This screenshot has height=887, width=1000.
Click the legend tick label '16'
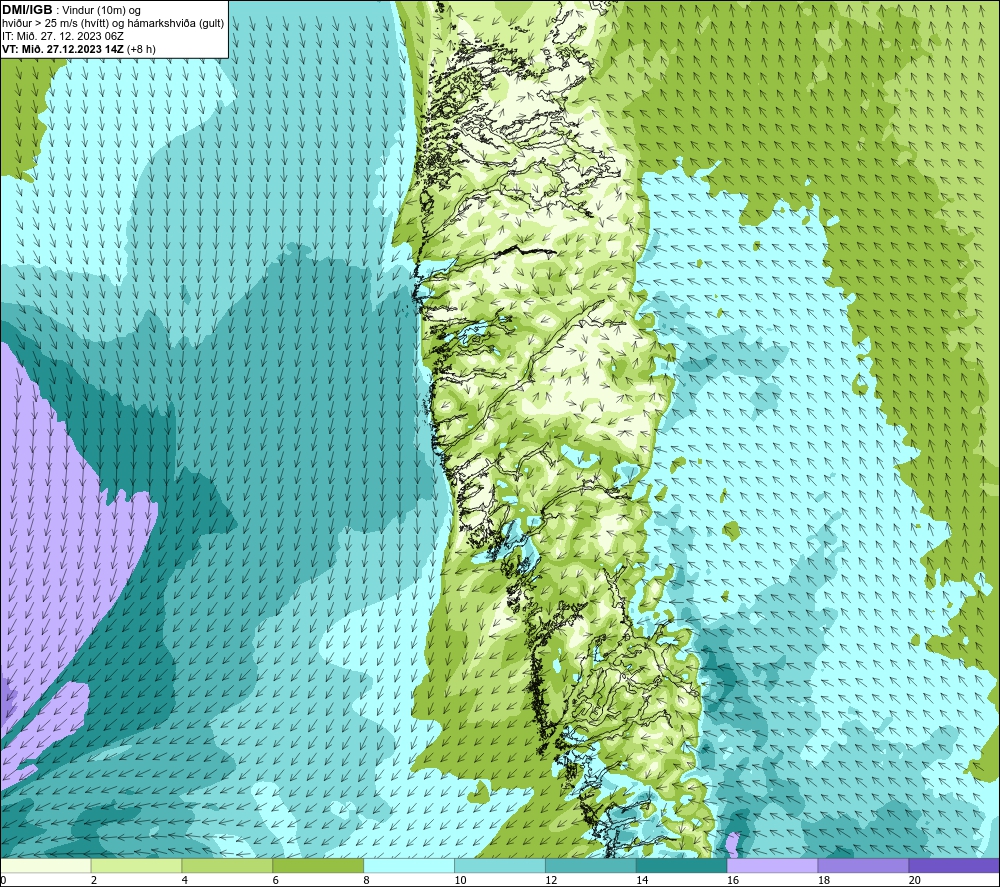[733, 881]
